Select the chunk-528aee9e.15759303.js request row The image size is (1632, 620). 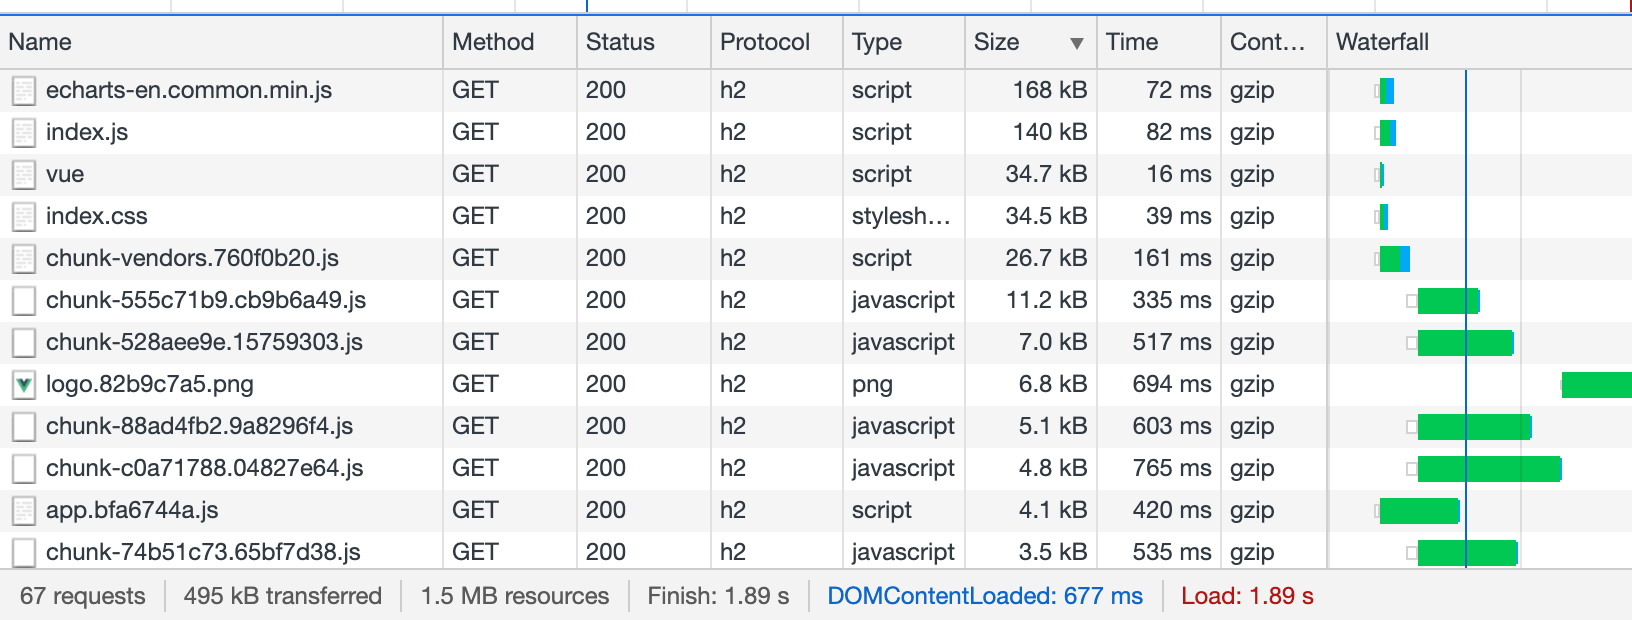[x=204, y=342]
